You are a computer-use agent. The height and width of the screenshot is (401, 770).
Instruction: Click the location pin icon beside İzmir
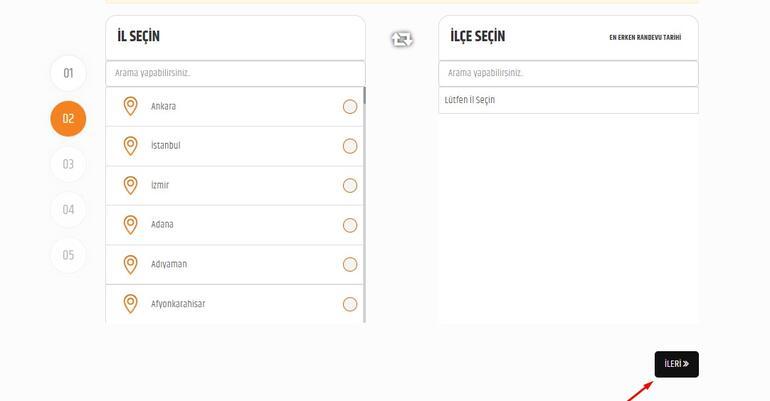click(130, 185)
